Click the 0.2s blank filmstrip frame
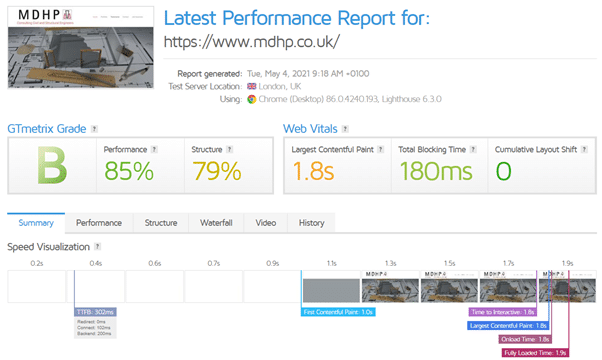The image size is (602, 360). (36, 286)
